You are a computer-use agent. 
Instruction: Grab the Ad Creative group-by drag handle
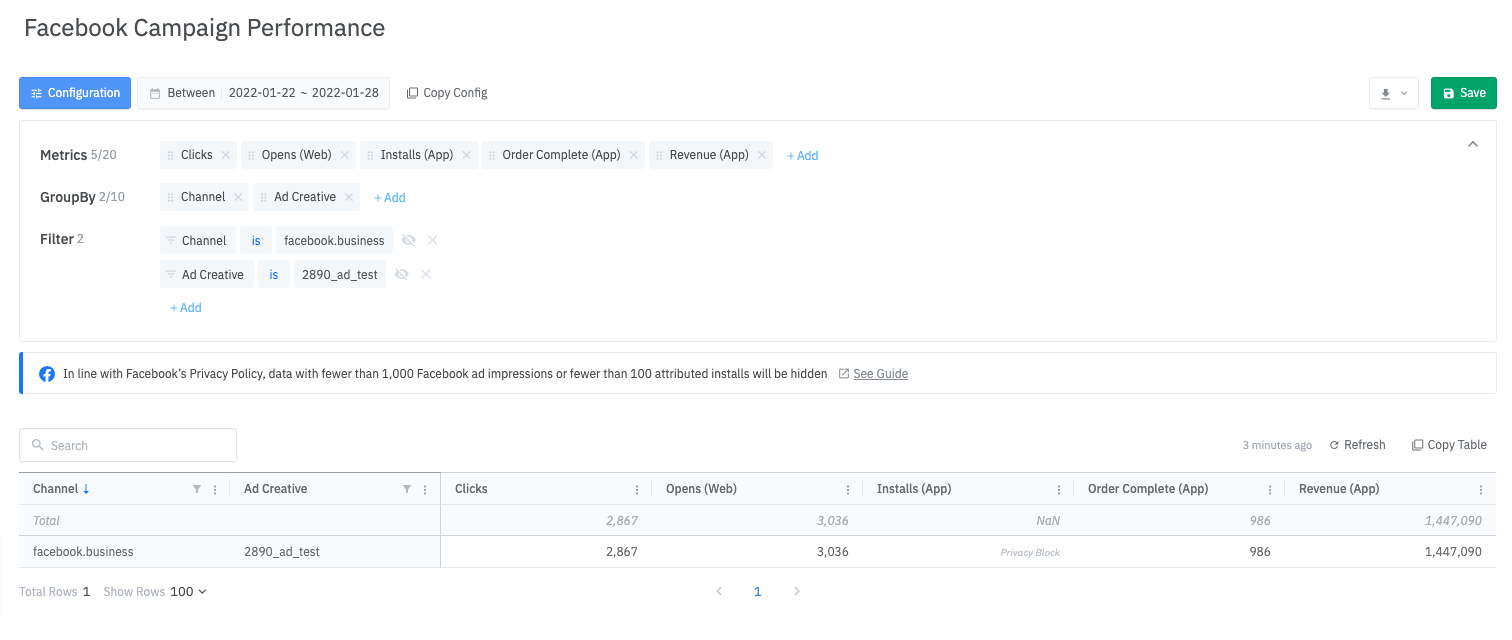coord(264,197)
